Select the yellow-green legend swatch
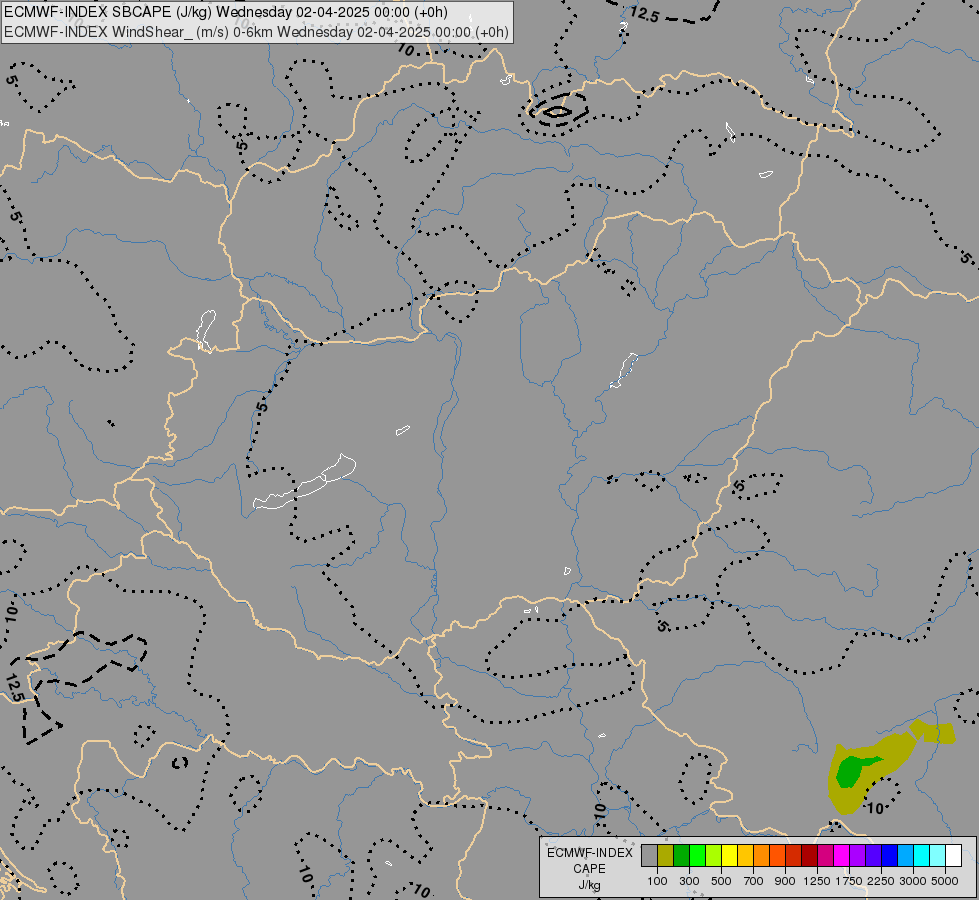The height and width of the screenshot is (900, 979). 714,855
